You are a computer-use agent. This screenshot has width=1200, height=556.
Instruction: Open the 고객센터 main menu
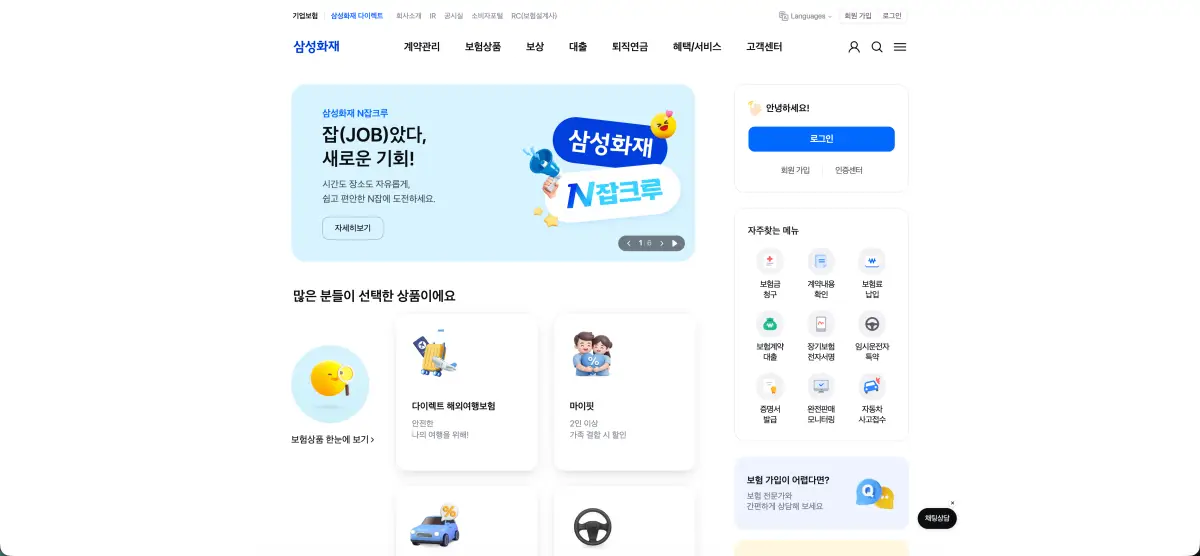764,47
